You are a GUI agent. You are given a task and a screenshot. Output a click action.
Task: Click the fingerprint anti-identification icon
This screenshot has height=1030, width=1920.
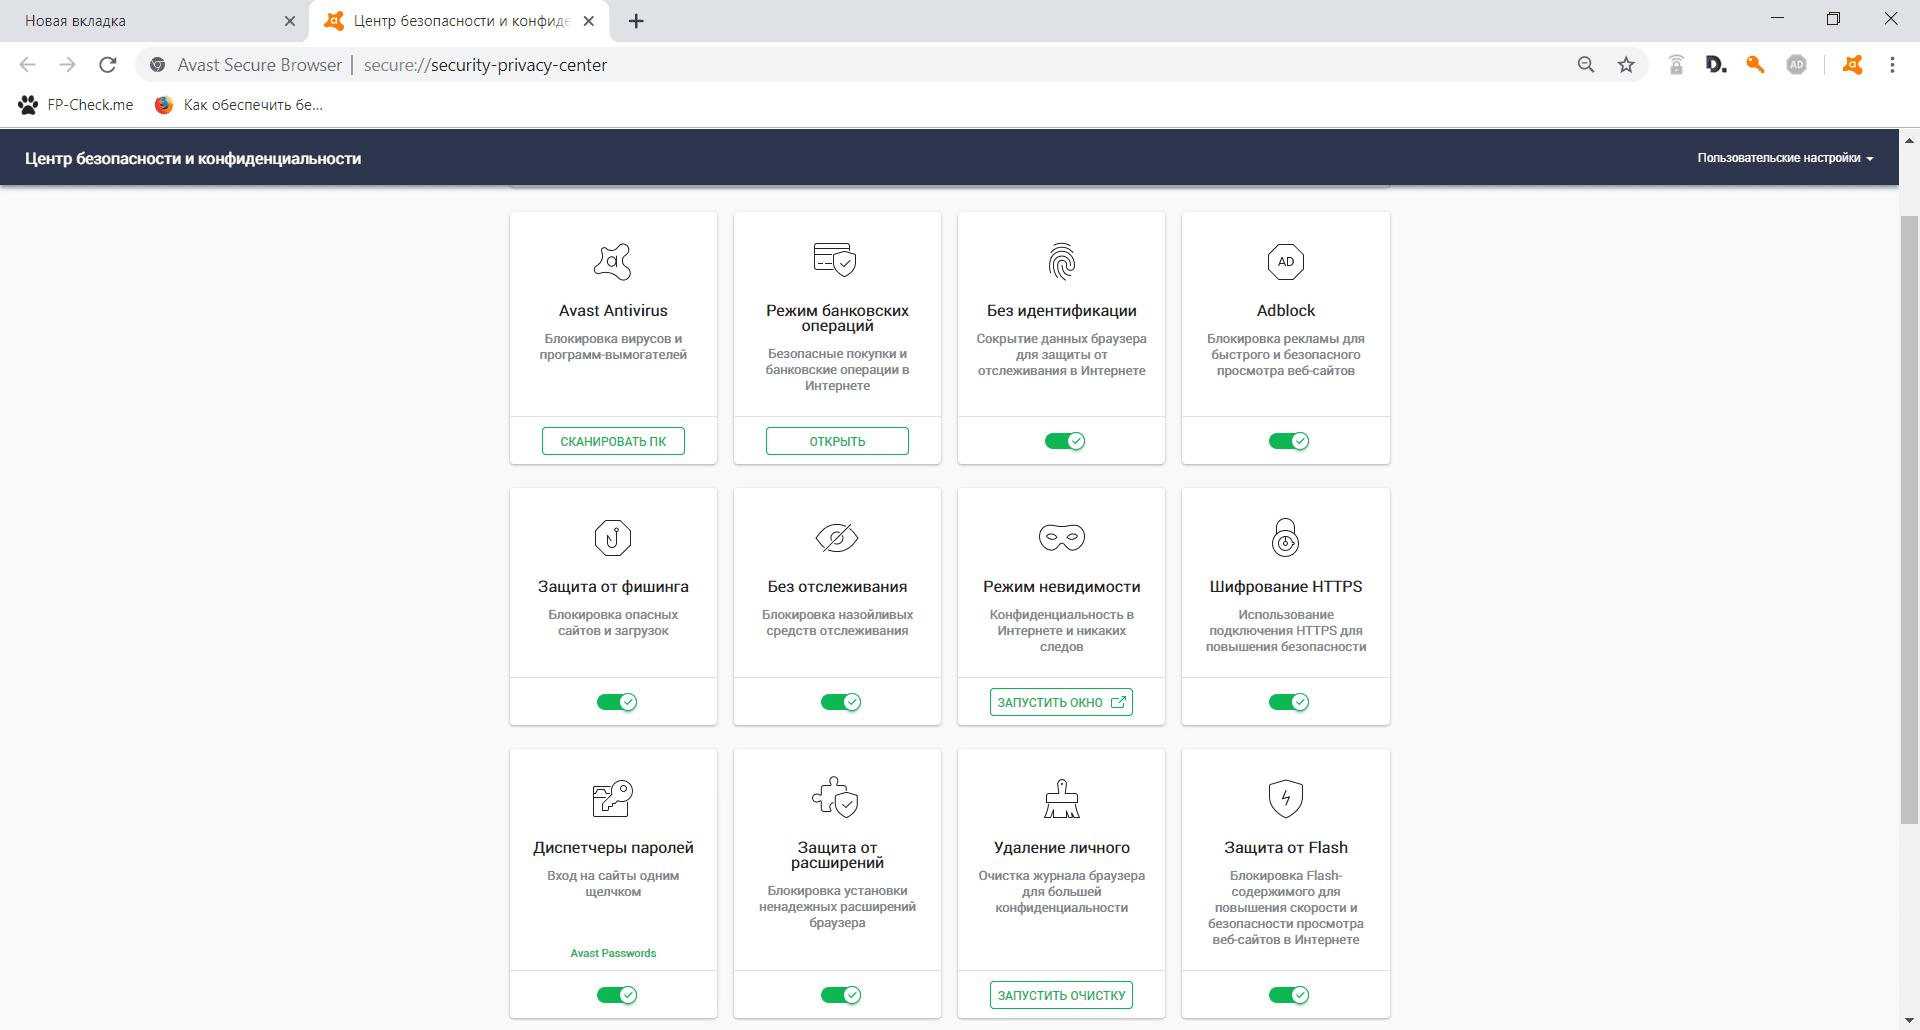(1061, 262)
